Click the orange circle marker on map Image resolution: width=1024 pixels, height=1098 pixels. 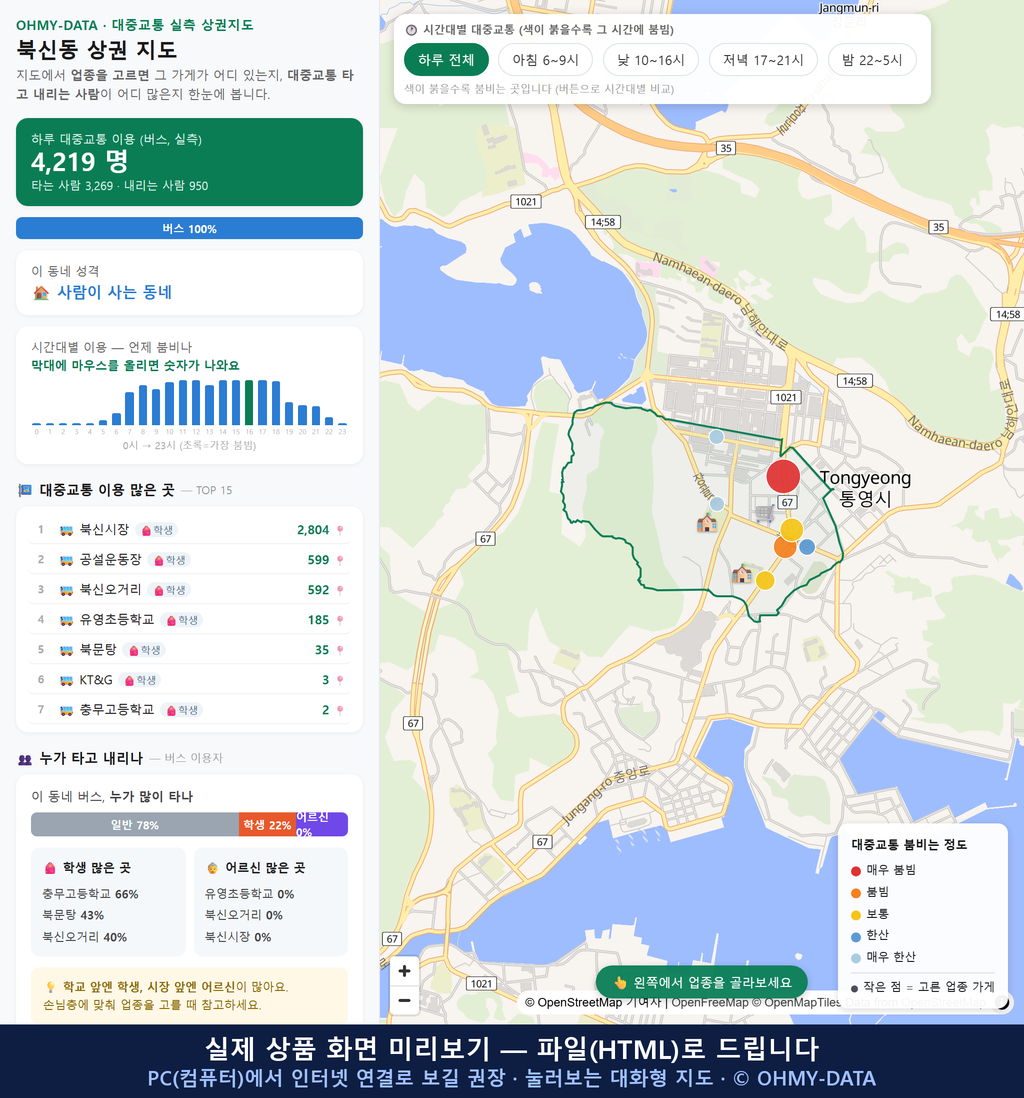(785, 547)
